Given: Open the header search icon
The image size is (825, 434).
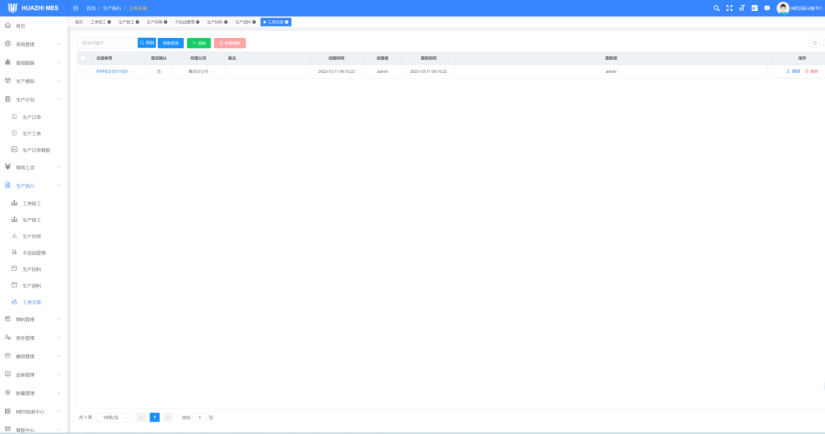Looking at the screenshot, I should pyautogui.click(x=716, y=8).
